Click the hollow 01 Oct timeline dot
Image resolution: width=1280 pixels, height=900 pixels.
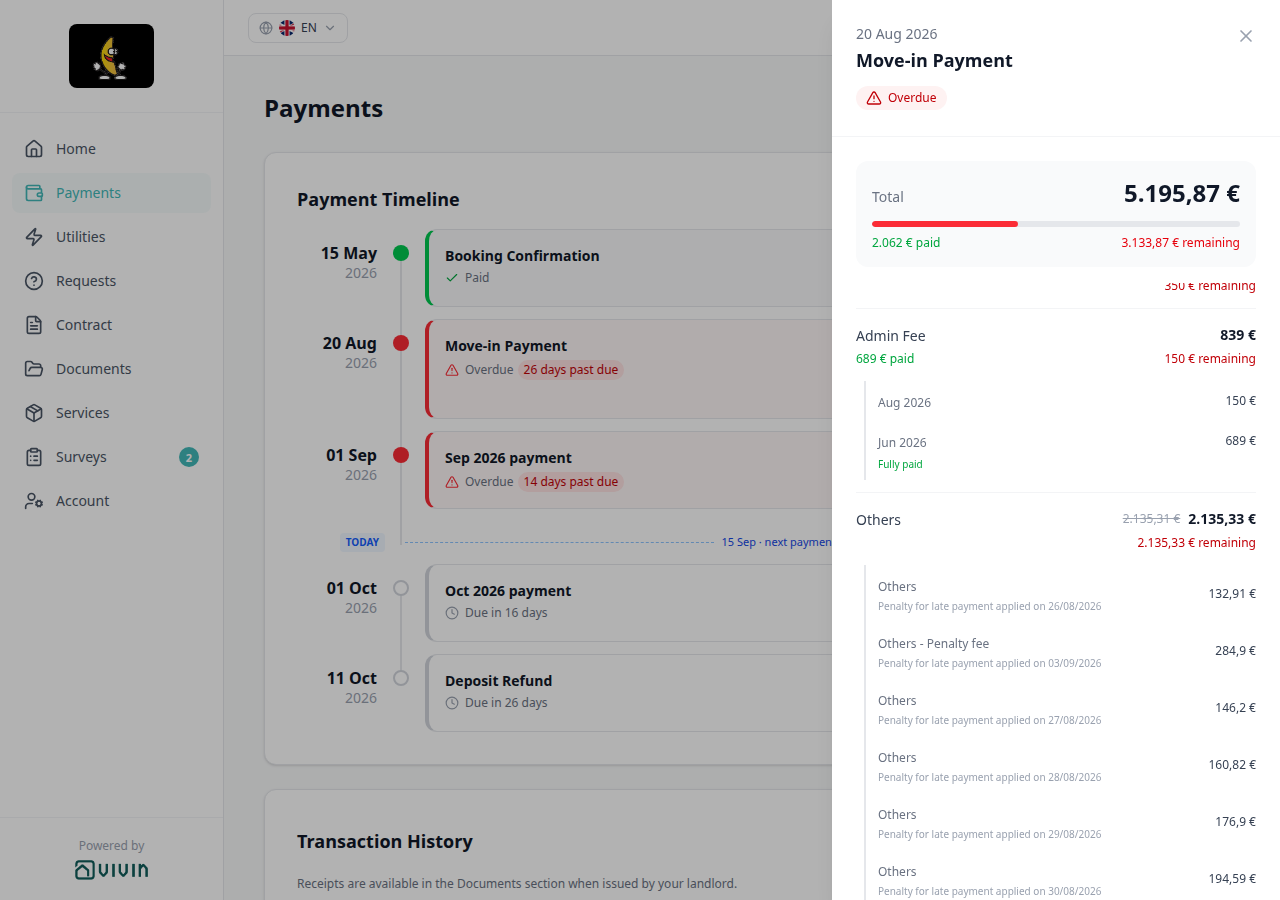(401, 588)
